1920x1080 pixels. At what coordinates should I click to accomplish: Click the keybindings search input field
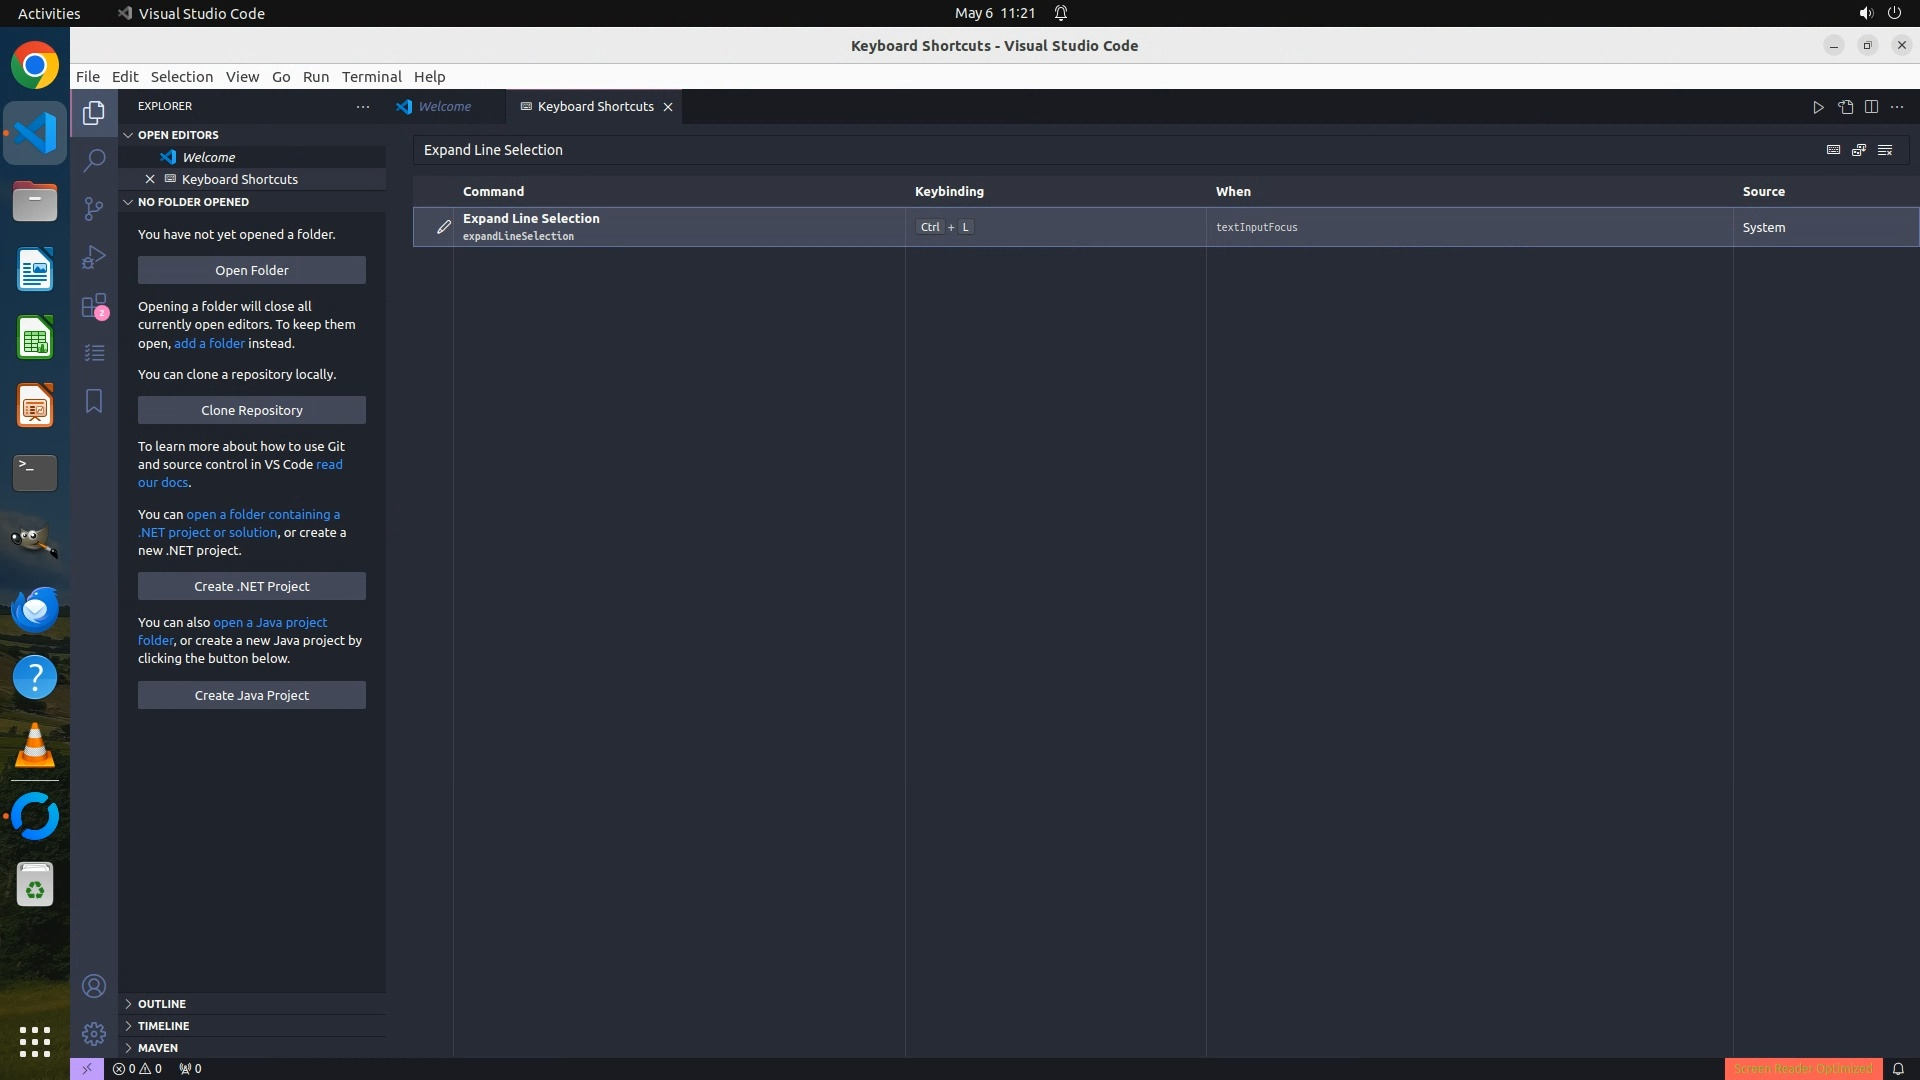coord(1100,150)
